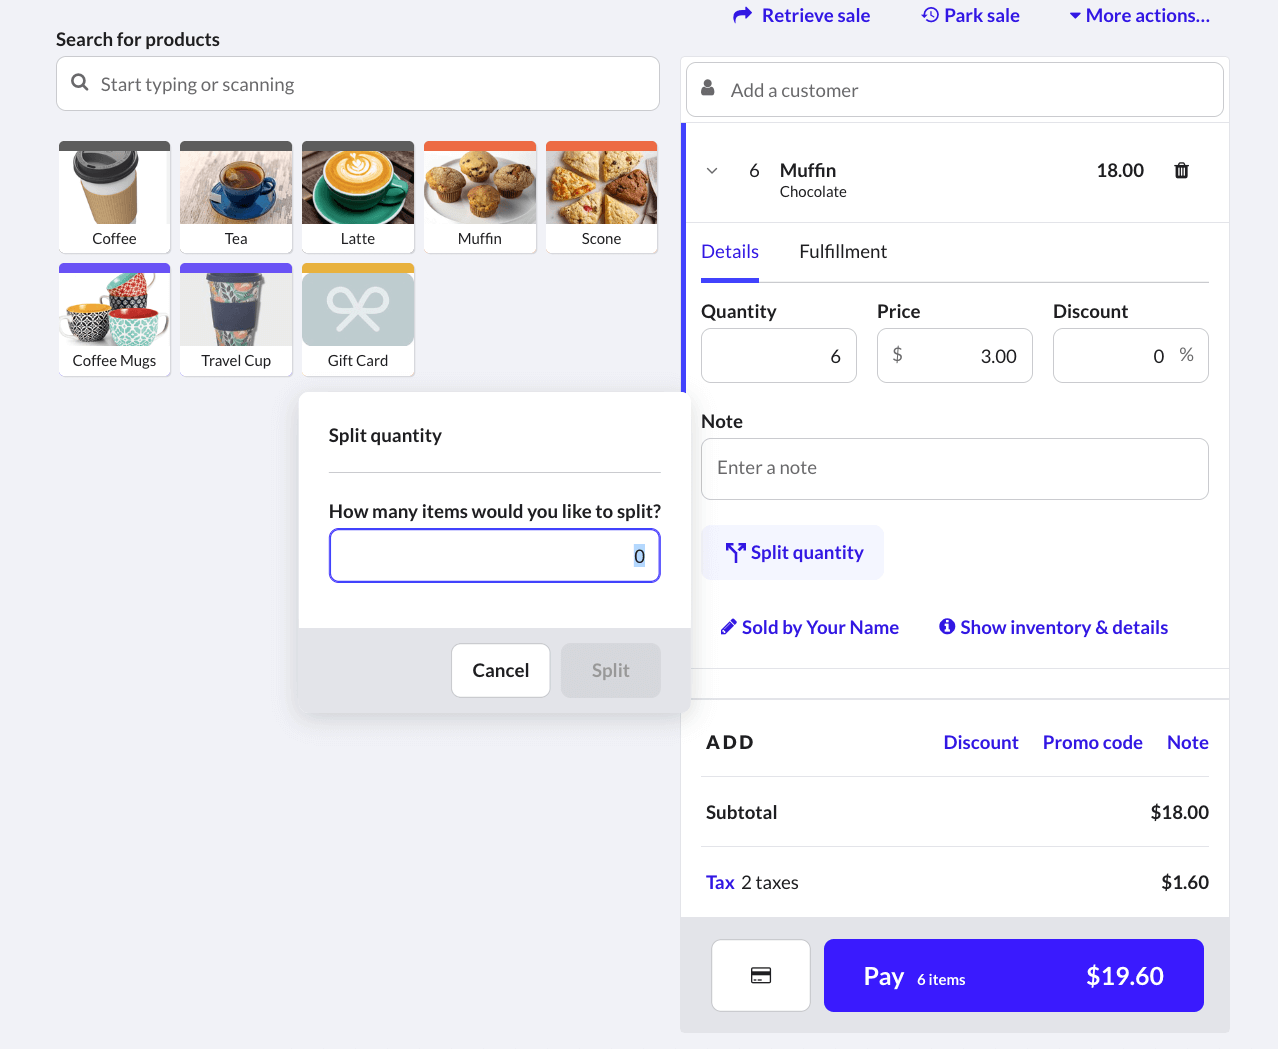Click the Retrieve sale arrow icon
The width and height of the screenshot is (1278, 1049).
pos(742,15)
